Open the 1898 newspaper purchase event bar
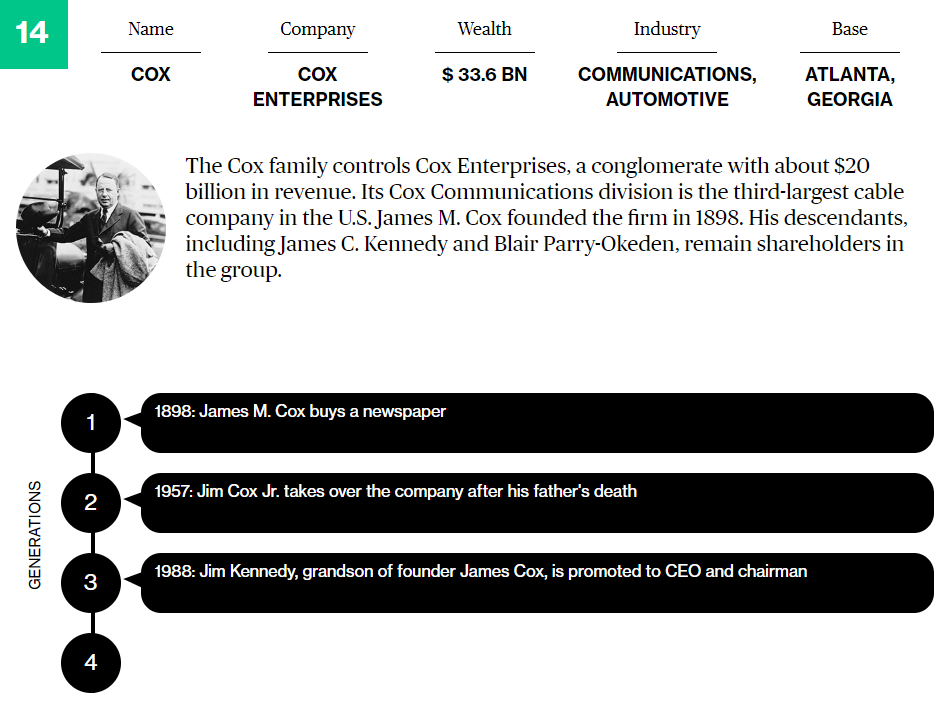The width and height of the screenshot is (952, 727). (x=537, y=422)
